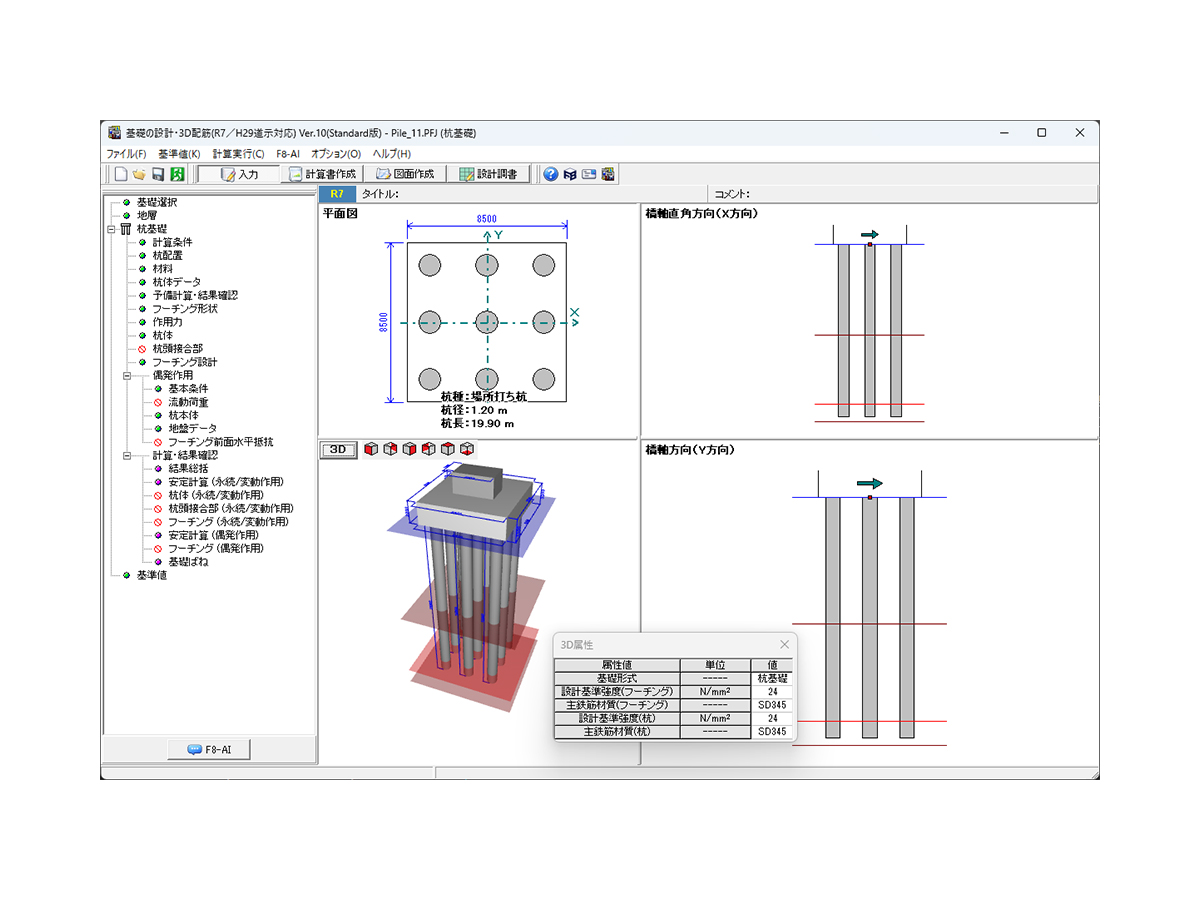Open the F8-AI menu
1200x900 pixels.
[x=288, y=154]
